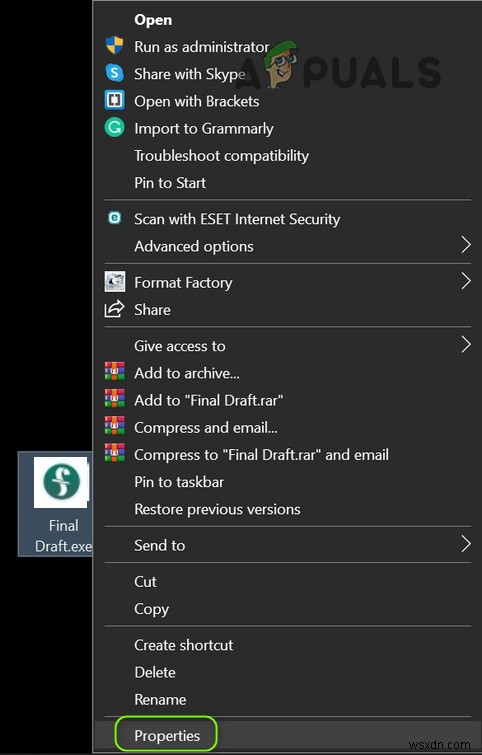The image size is (482, 755).
Task: Expand the Send to submenu arrow
Action: coord(465,544)
